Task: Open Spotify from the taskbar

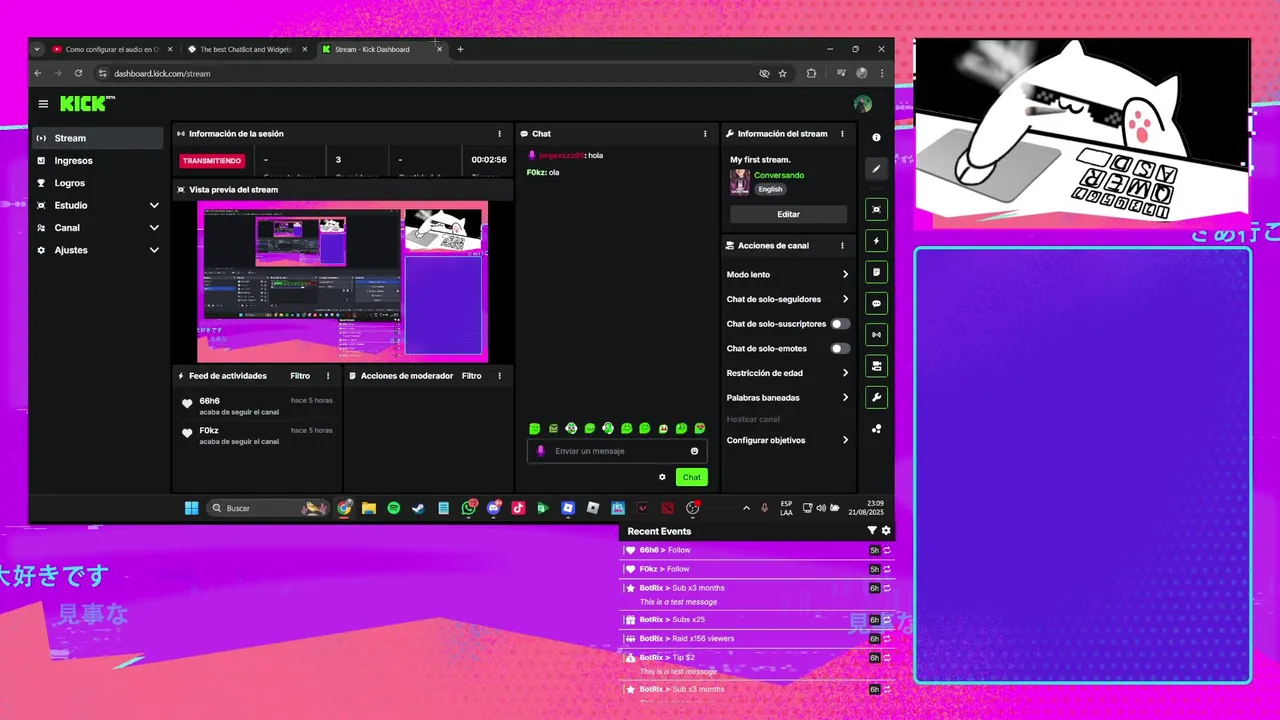Action: coord(394,508)
